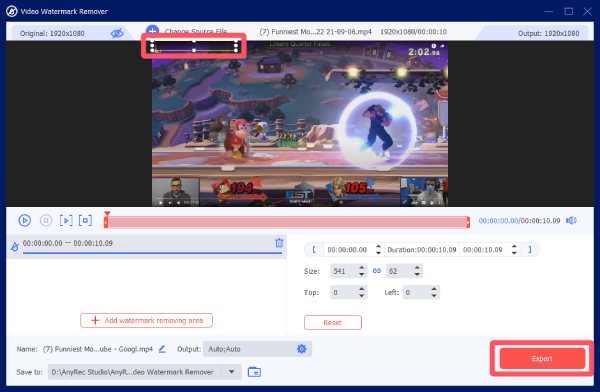The image size is (600, 392).
Task: Maximize the Video Watermark Remover window
Action: point(569,11)
